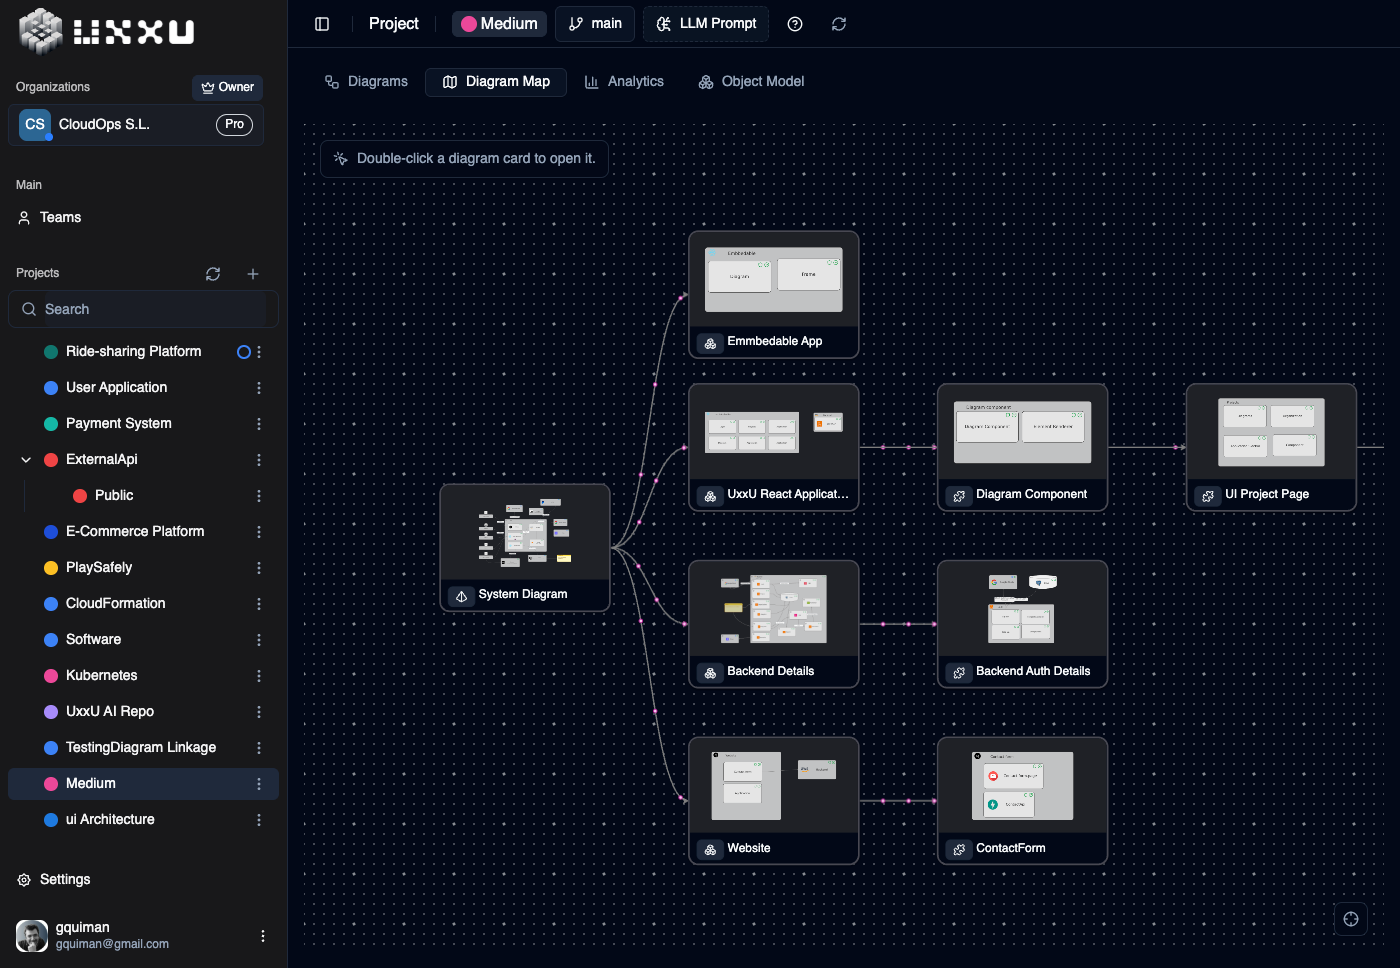Open options menu for TestingDiagram Linkage

click(259, 748)
